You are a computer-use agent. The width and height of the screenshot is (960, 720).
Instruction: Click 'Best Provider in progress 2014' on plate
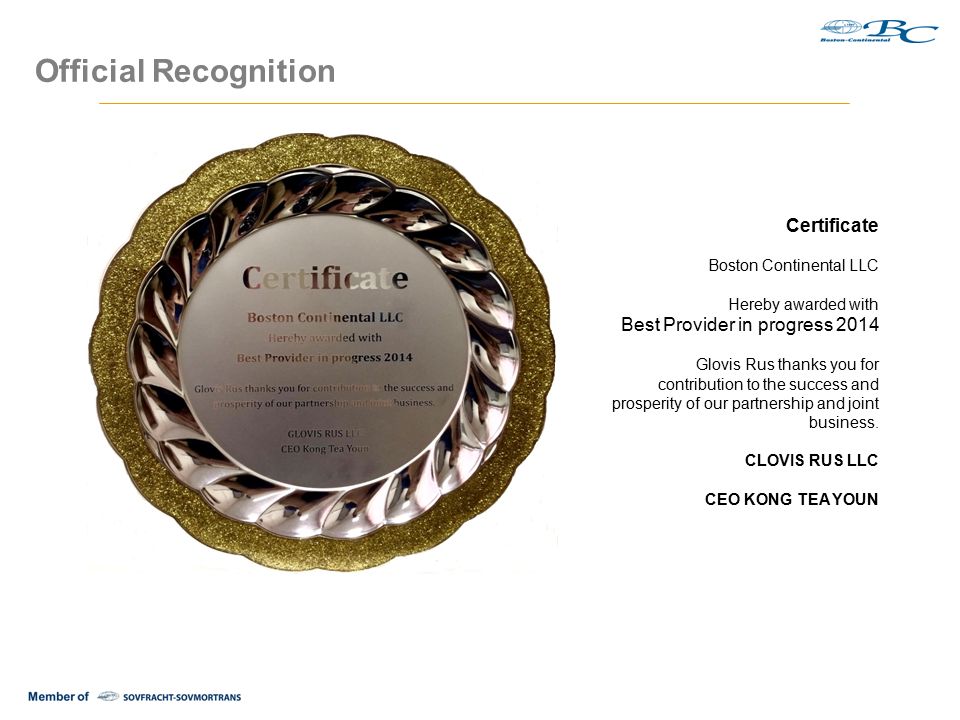pyautogui.click(x=325, y=358)
